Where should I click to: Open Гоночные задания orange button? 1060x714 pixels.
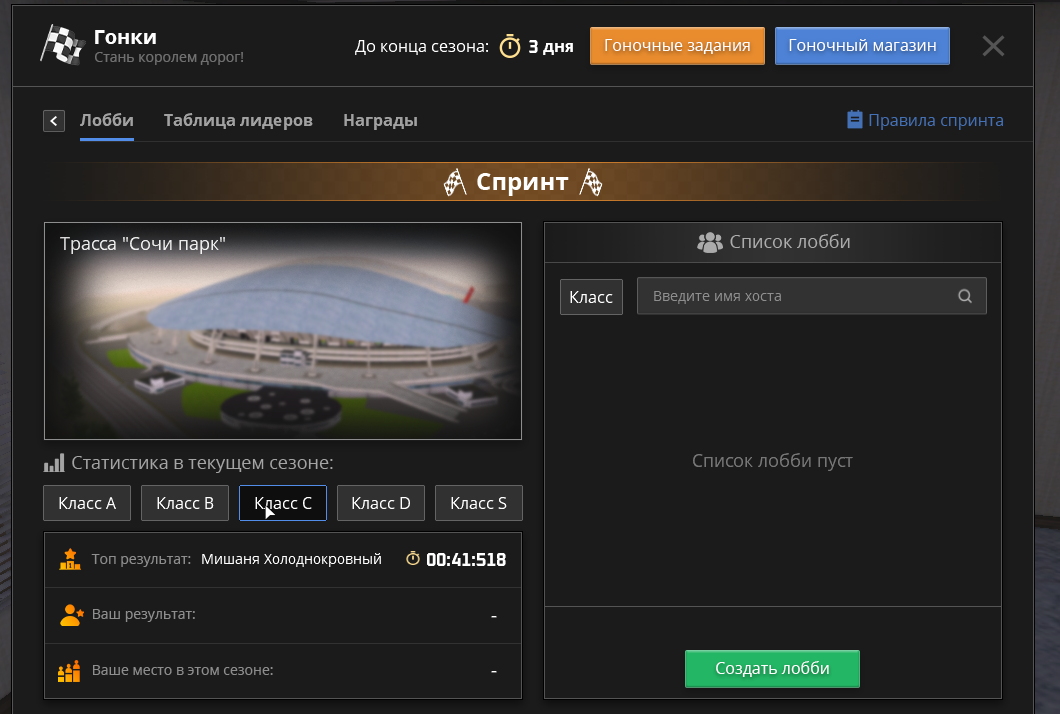[x=677, y=46]
